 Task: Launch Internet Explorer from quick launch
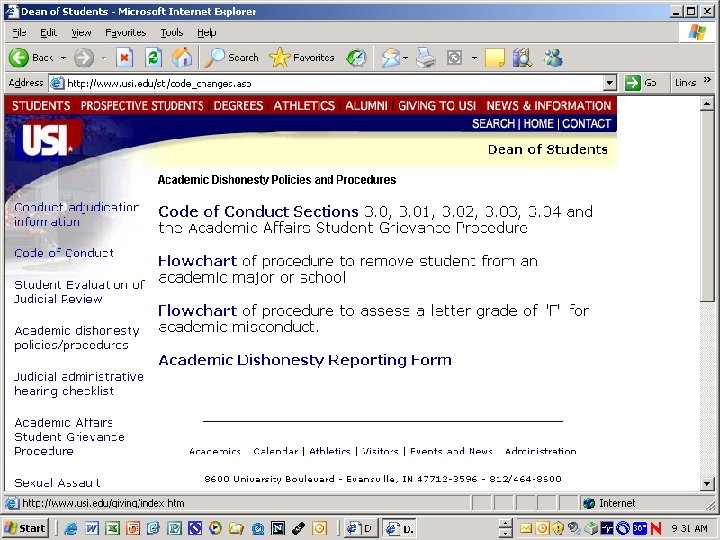71,529
